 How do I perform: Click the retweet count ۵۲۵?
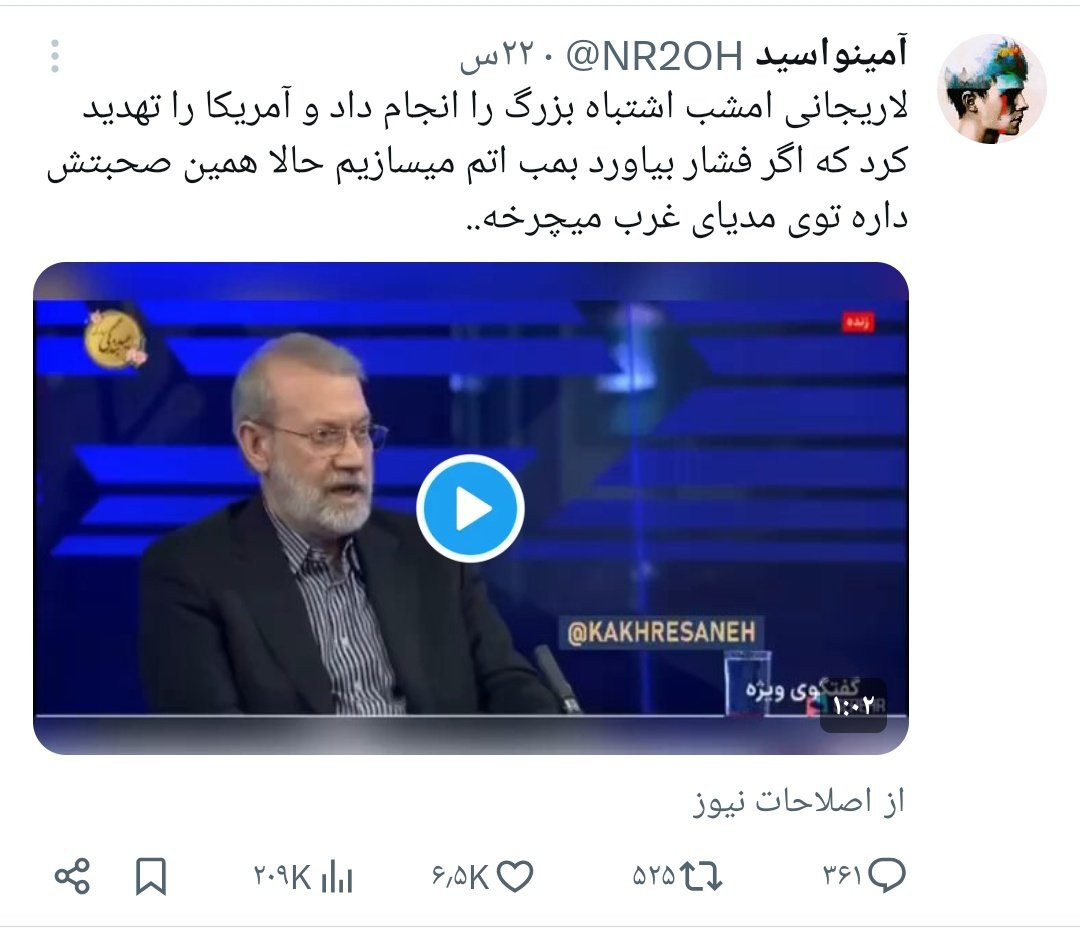[x=654, y=876]
